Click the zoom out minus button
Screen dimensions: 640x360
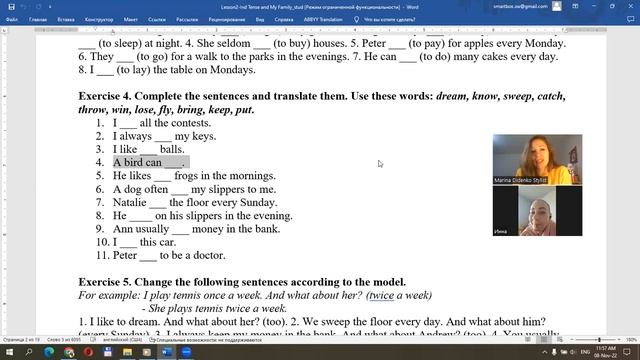point(571,340)
